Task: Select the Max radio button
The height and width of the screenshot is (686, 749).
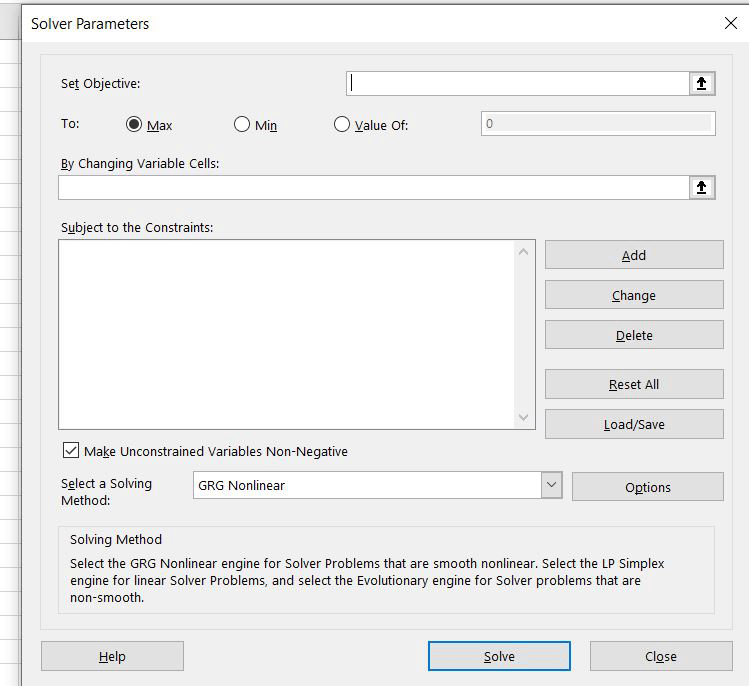Action: (x=134, y=124)
